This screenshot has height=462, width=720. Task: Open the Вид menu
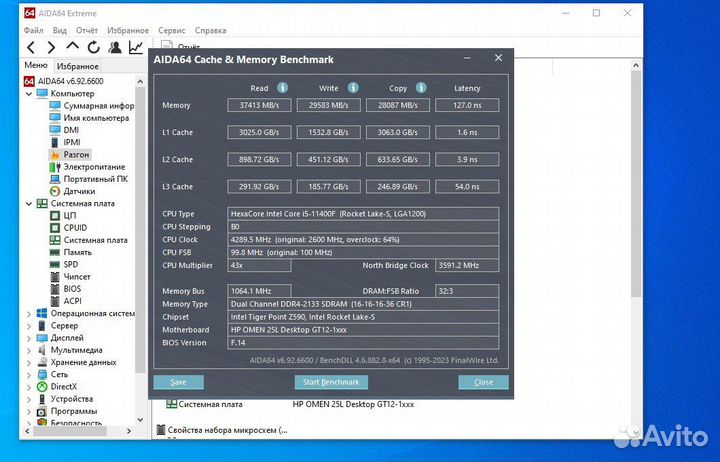pos(60,30)
